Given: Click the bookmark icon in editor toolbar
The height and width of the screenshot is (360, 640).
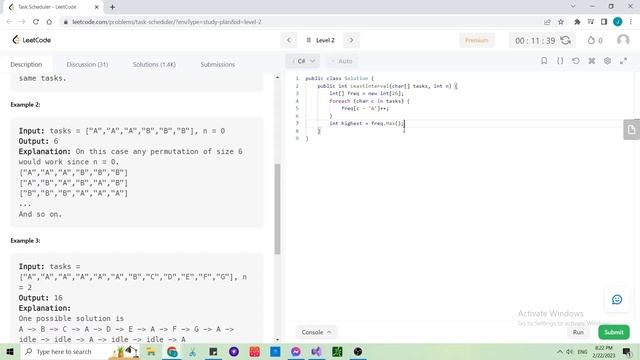Looking at the screenshot, I should 544,60.
